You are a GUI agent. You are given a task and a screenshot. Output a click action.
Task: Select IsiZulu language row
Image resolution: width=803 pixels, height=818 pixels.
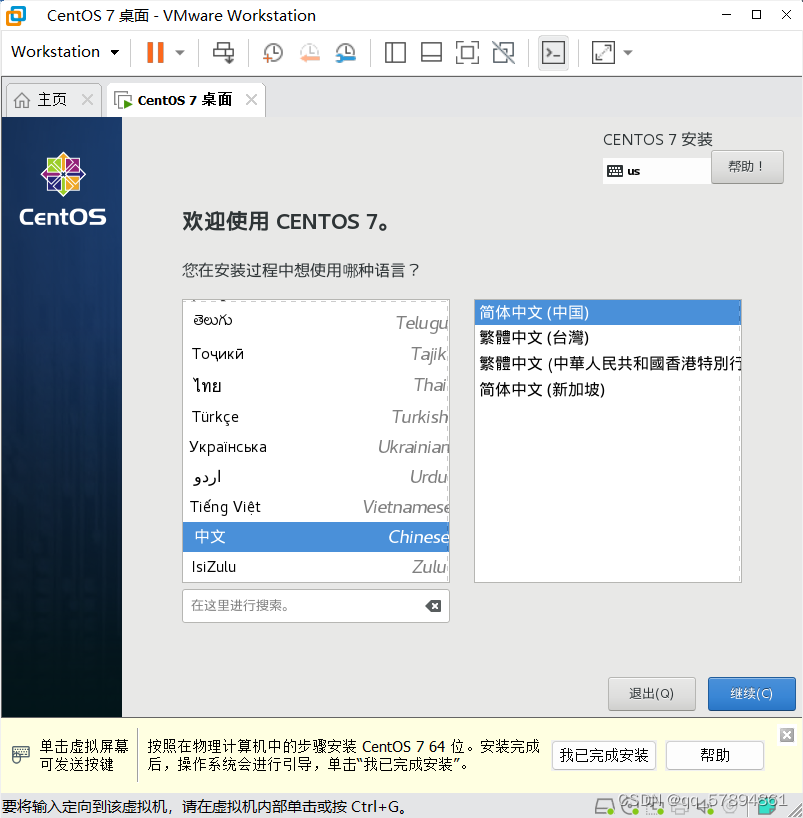click(x=316, y=567)
